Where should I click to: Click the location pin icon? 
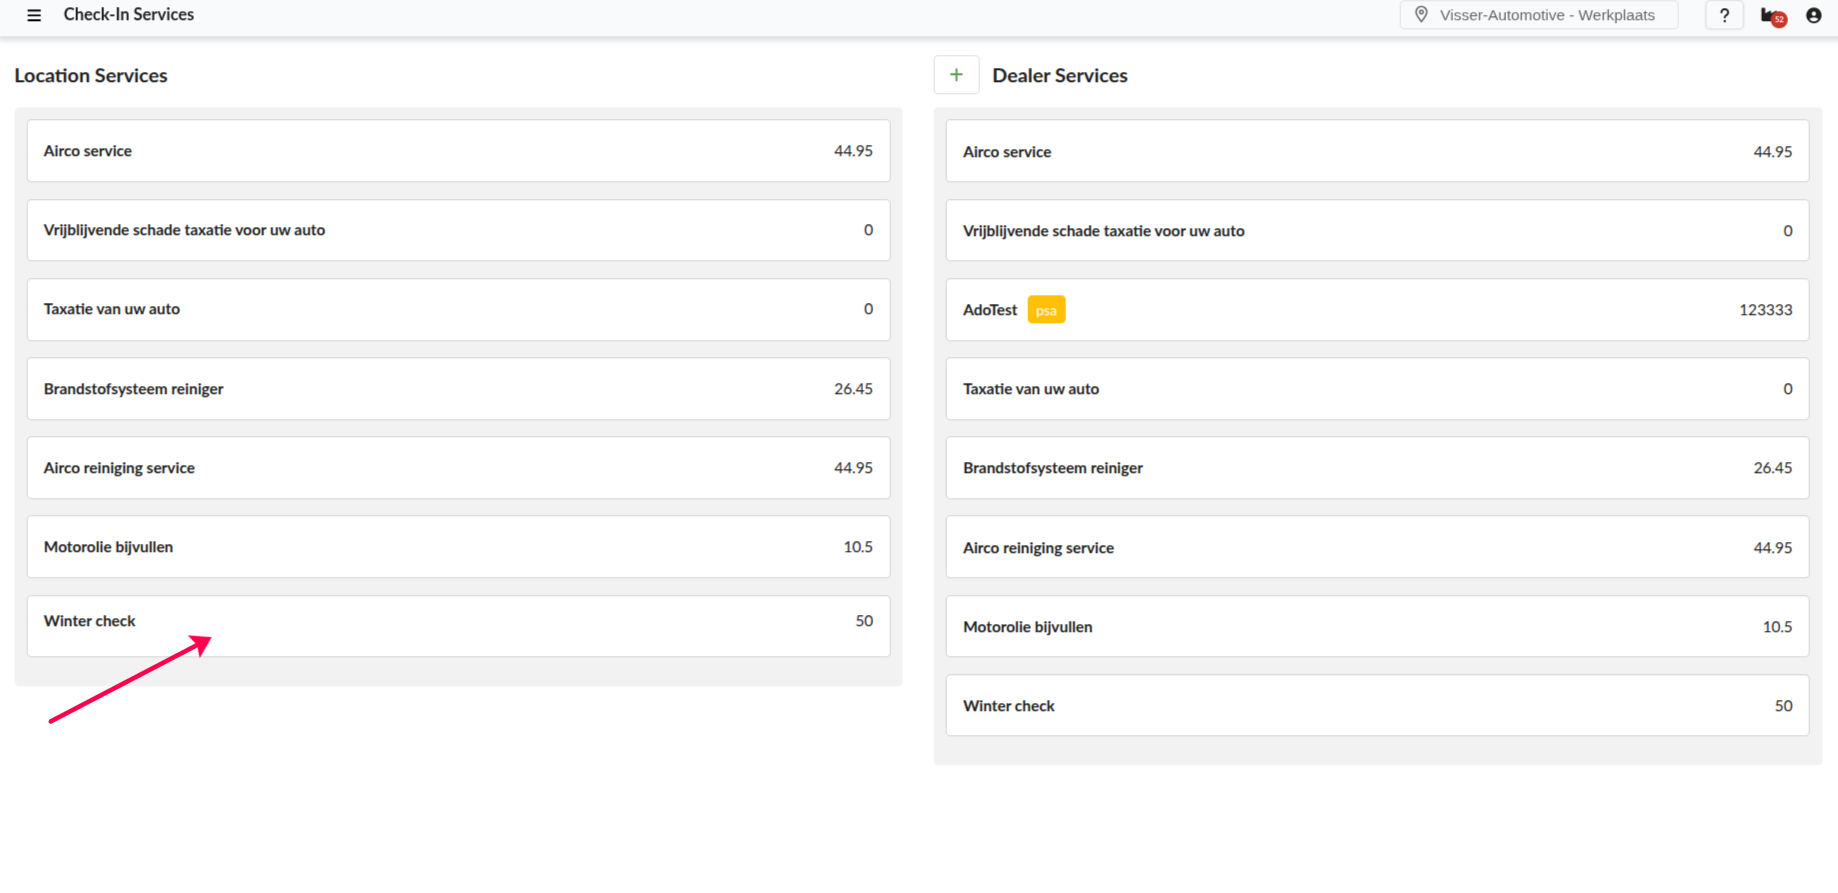pos(1421,15)
